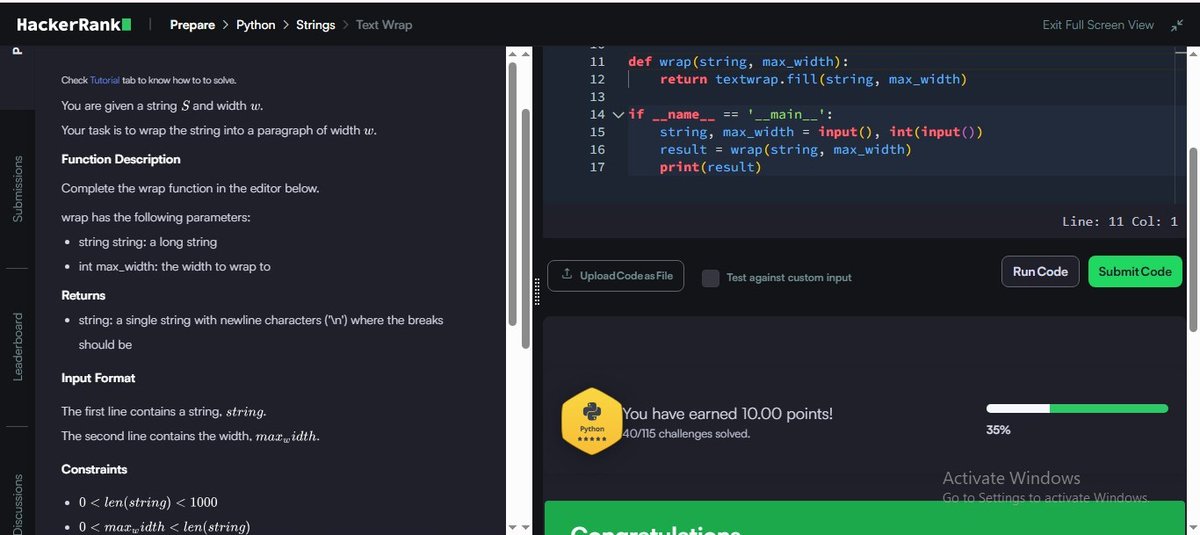Screen dimensions: 1200x535
Task: Click the 35% progress bar
Action: 1077,408
